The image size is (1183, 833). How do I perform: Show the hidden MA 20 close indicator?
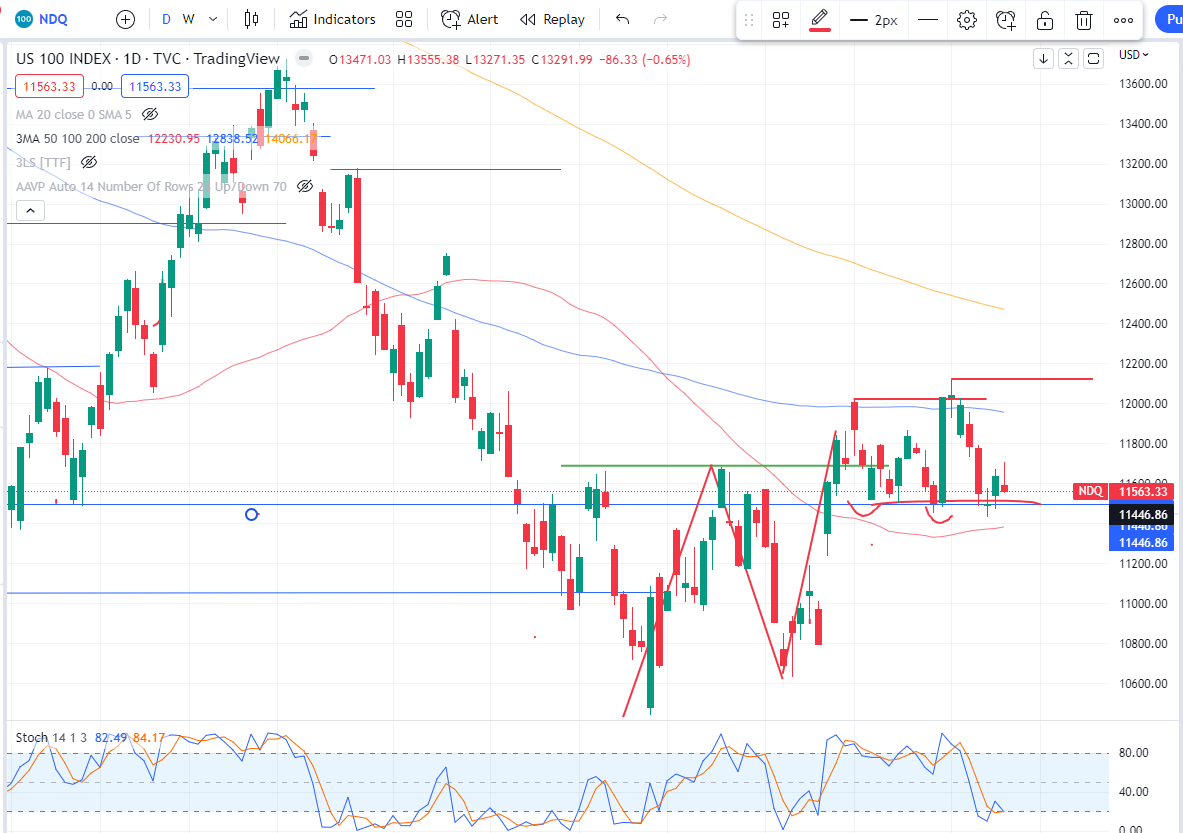point(150,115)
